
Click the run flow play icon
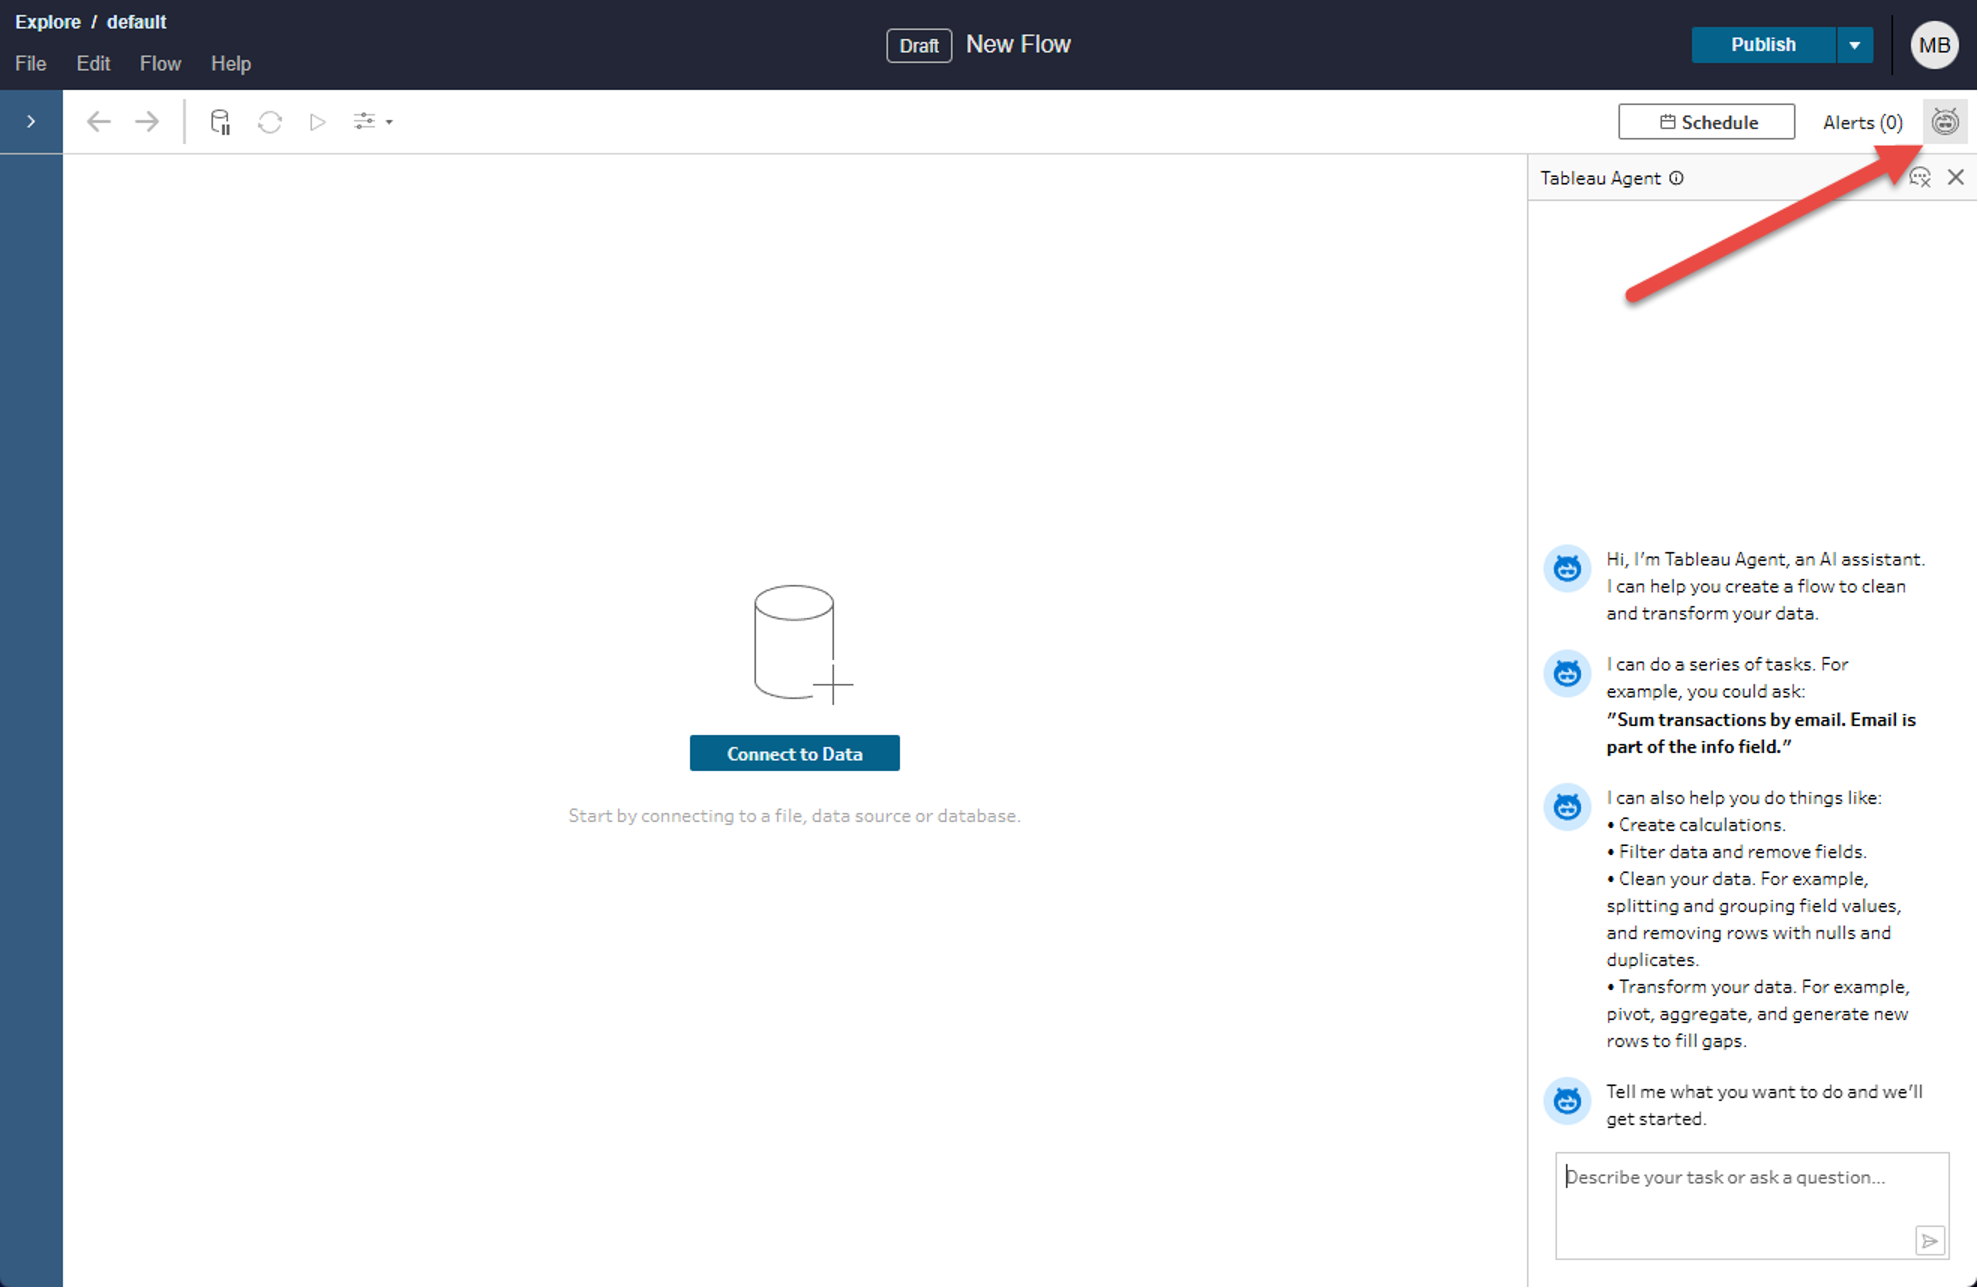(x=317, y=122)
